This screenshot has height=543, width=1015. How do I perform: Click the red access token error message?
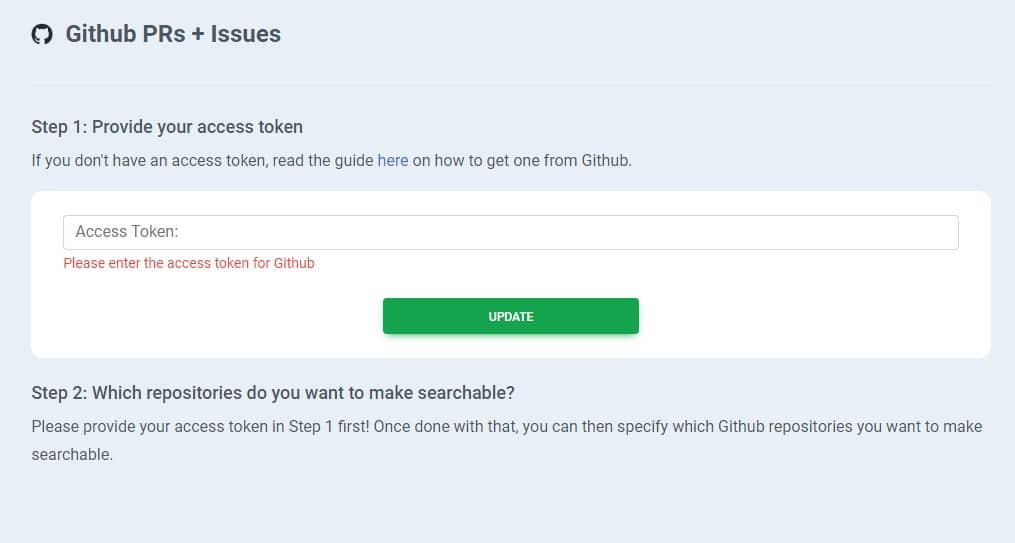(189, 263)
